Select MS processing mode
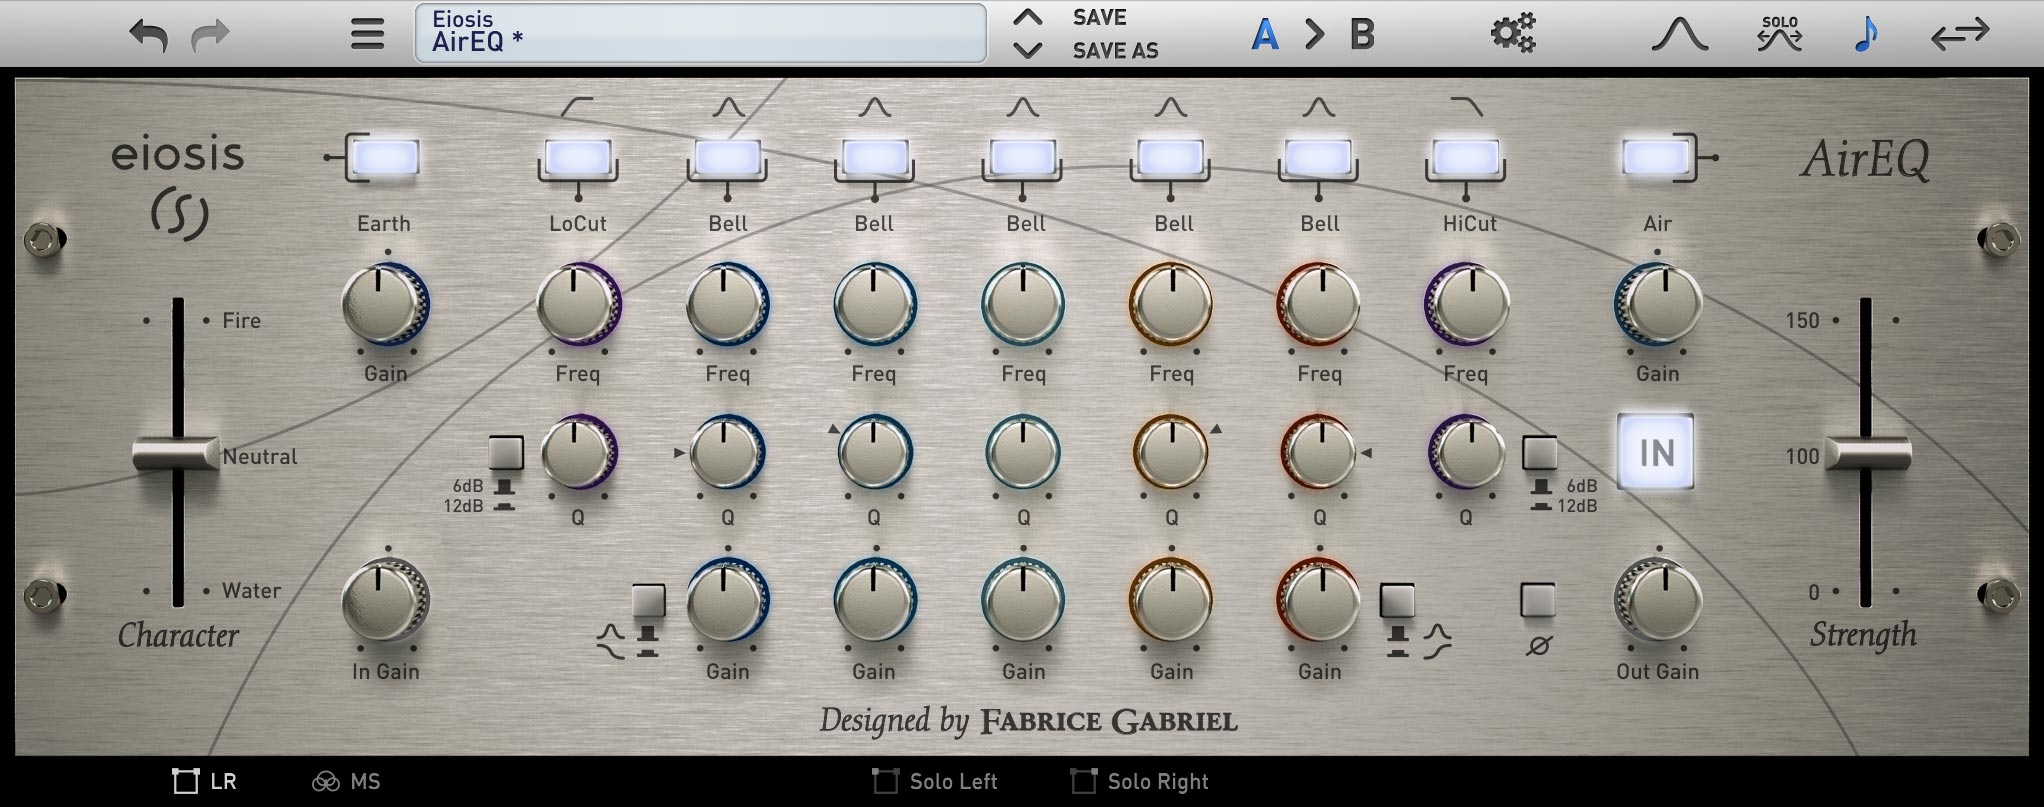This screenshot has width=2044, height=807. pyautogui.click(x=346, y=781)
